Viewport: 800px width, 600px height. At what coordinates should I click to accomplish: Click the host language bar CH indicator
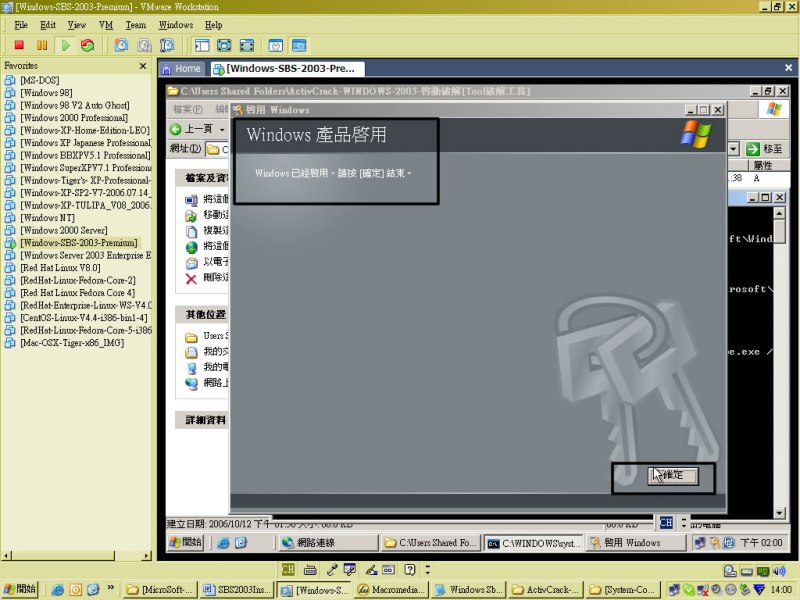(x=288, y=569)
